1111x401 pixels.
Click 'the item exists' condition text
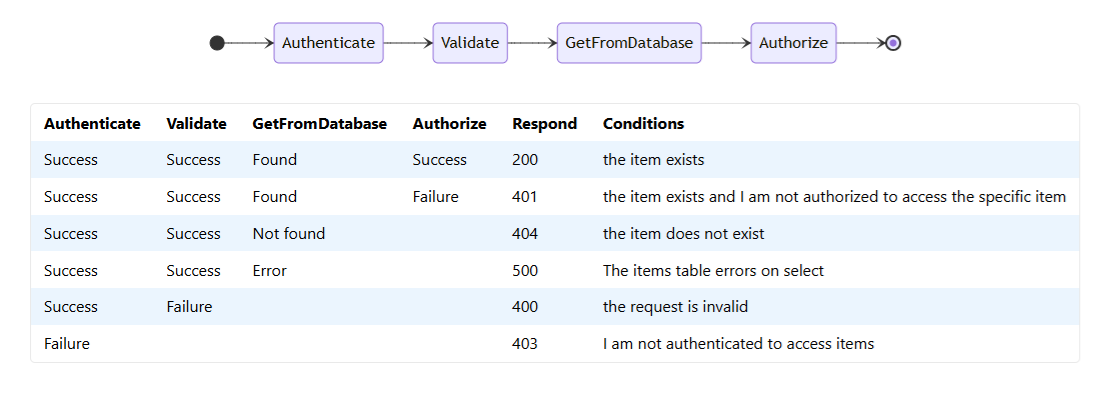click(x=653, y=160)
